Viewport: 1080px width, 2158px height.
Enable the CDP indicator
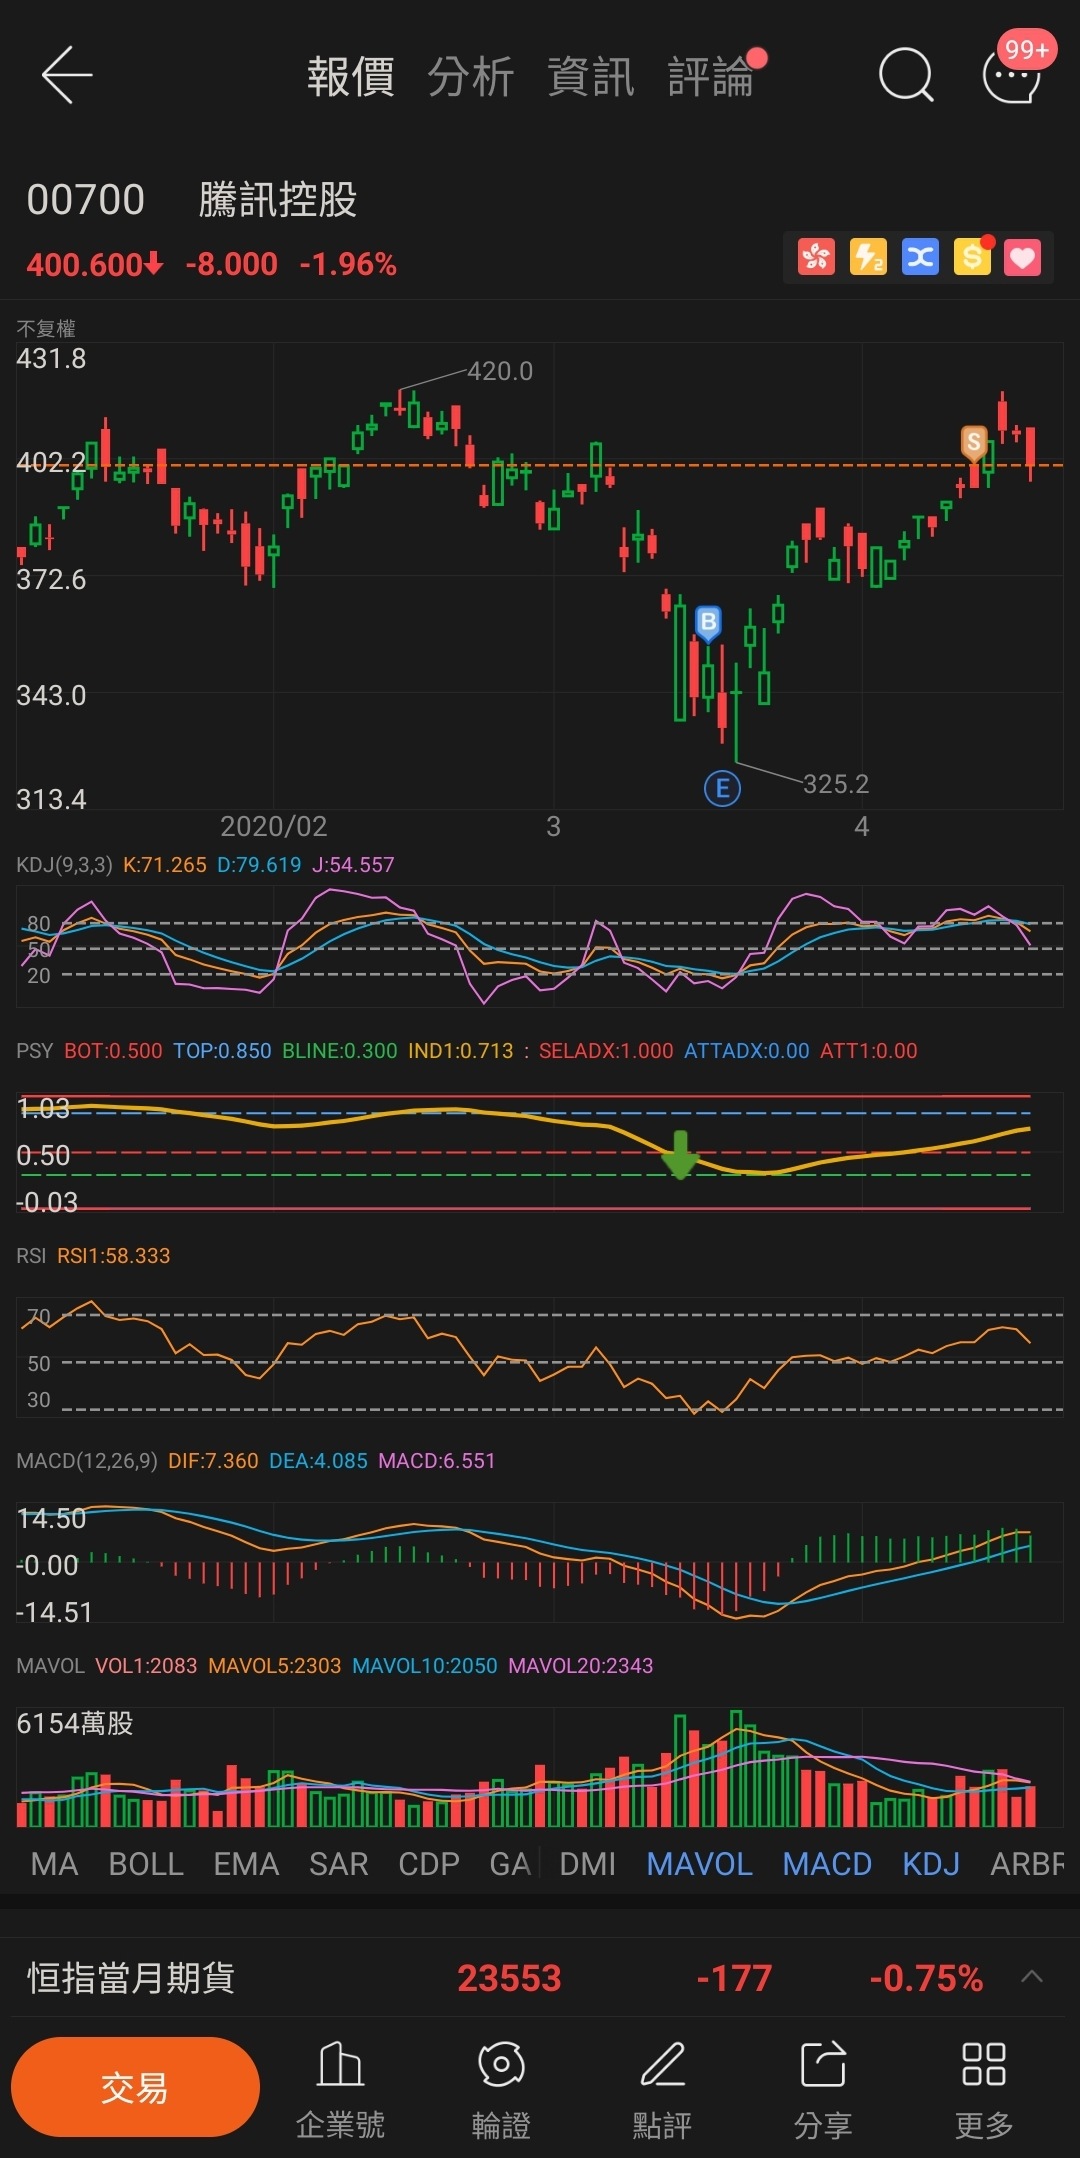pos(429,1864)
